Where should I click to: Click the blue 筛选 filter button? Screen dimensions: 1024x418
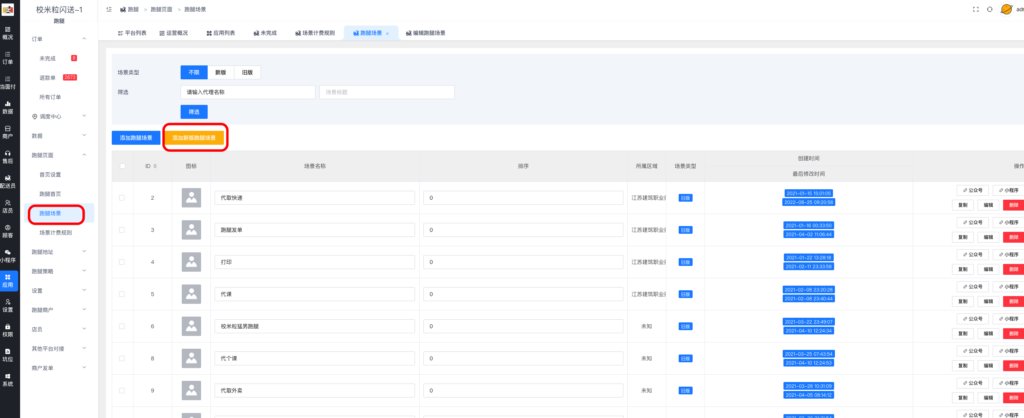[x=194, y=111]
